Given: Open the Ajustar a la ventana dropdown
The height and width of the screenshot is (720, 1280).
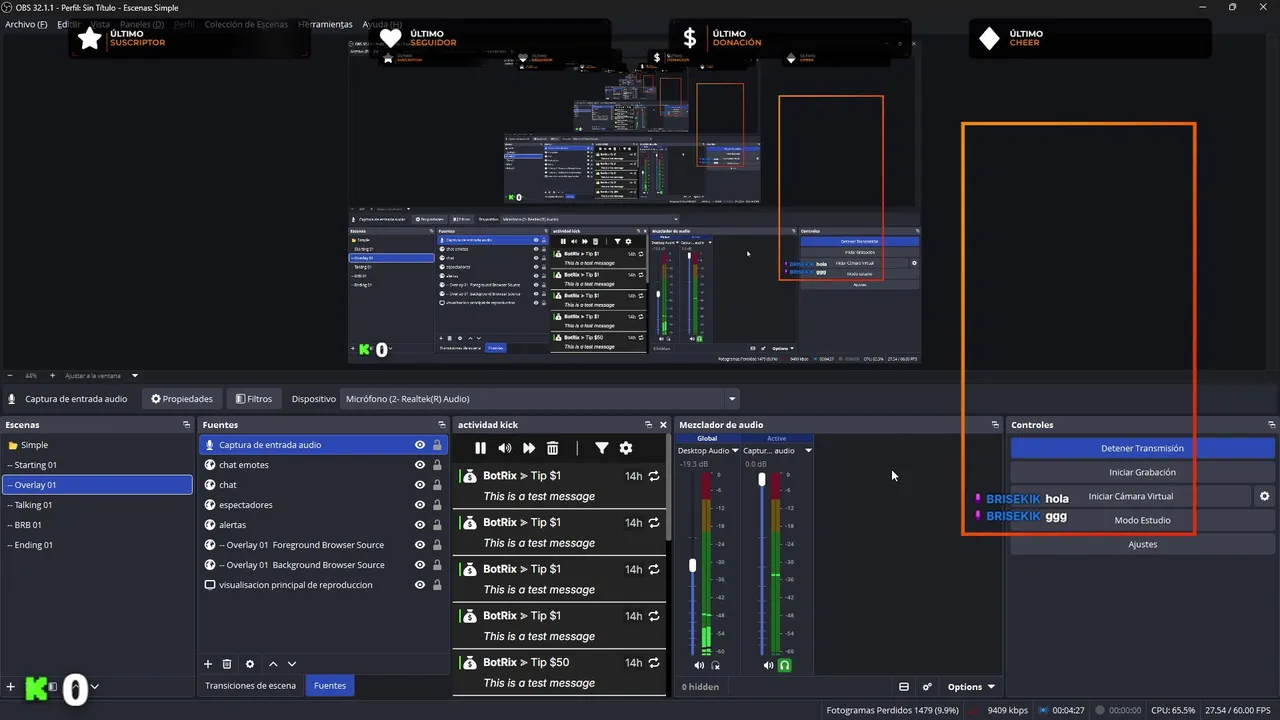Looking at the screenshot, I should pos(134,376).
